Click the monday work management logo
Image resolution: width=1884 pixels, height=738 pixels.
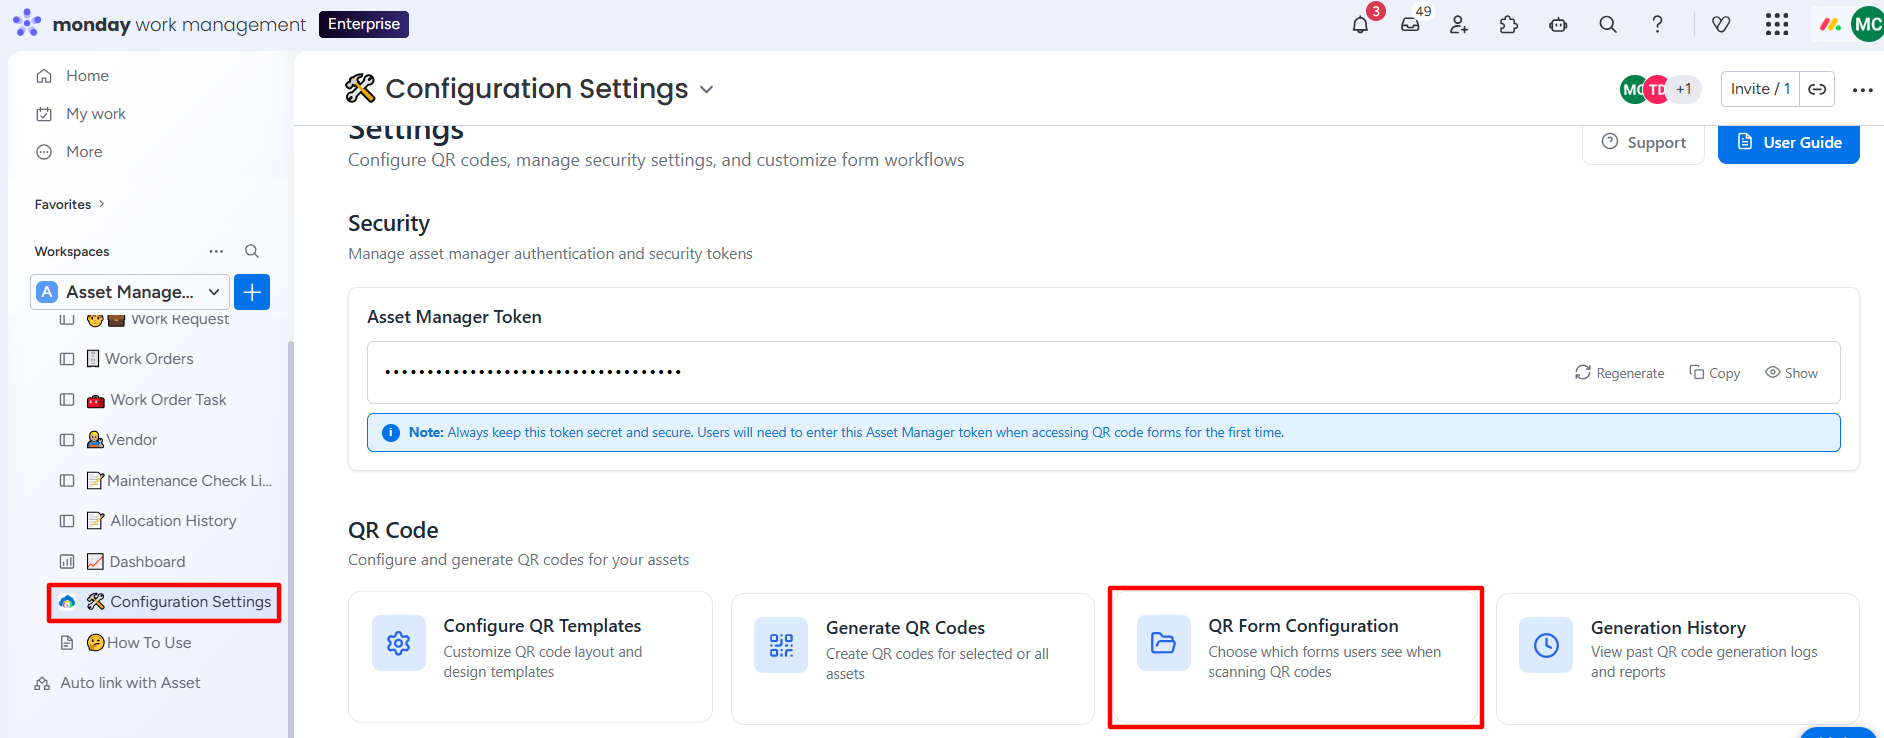(x=160, y=24)
